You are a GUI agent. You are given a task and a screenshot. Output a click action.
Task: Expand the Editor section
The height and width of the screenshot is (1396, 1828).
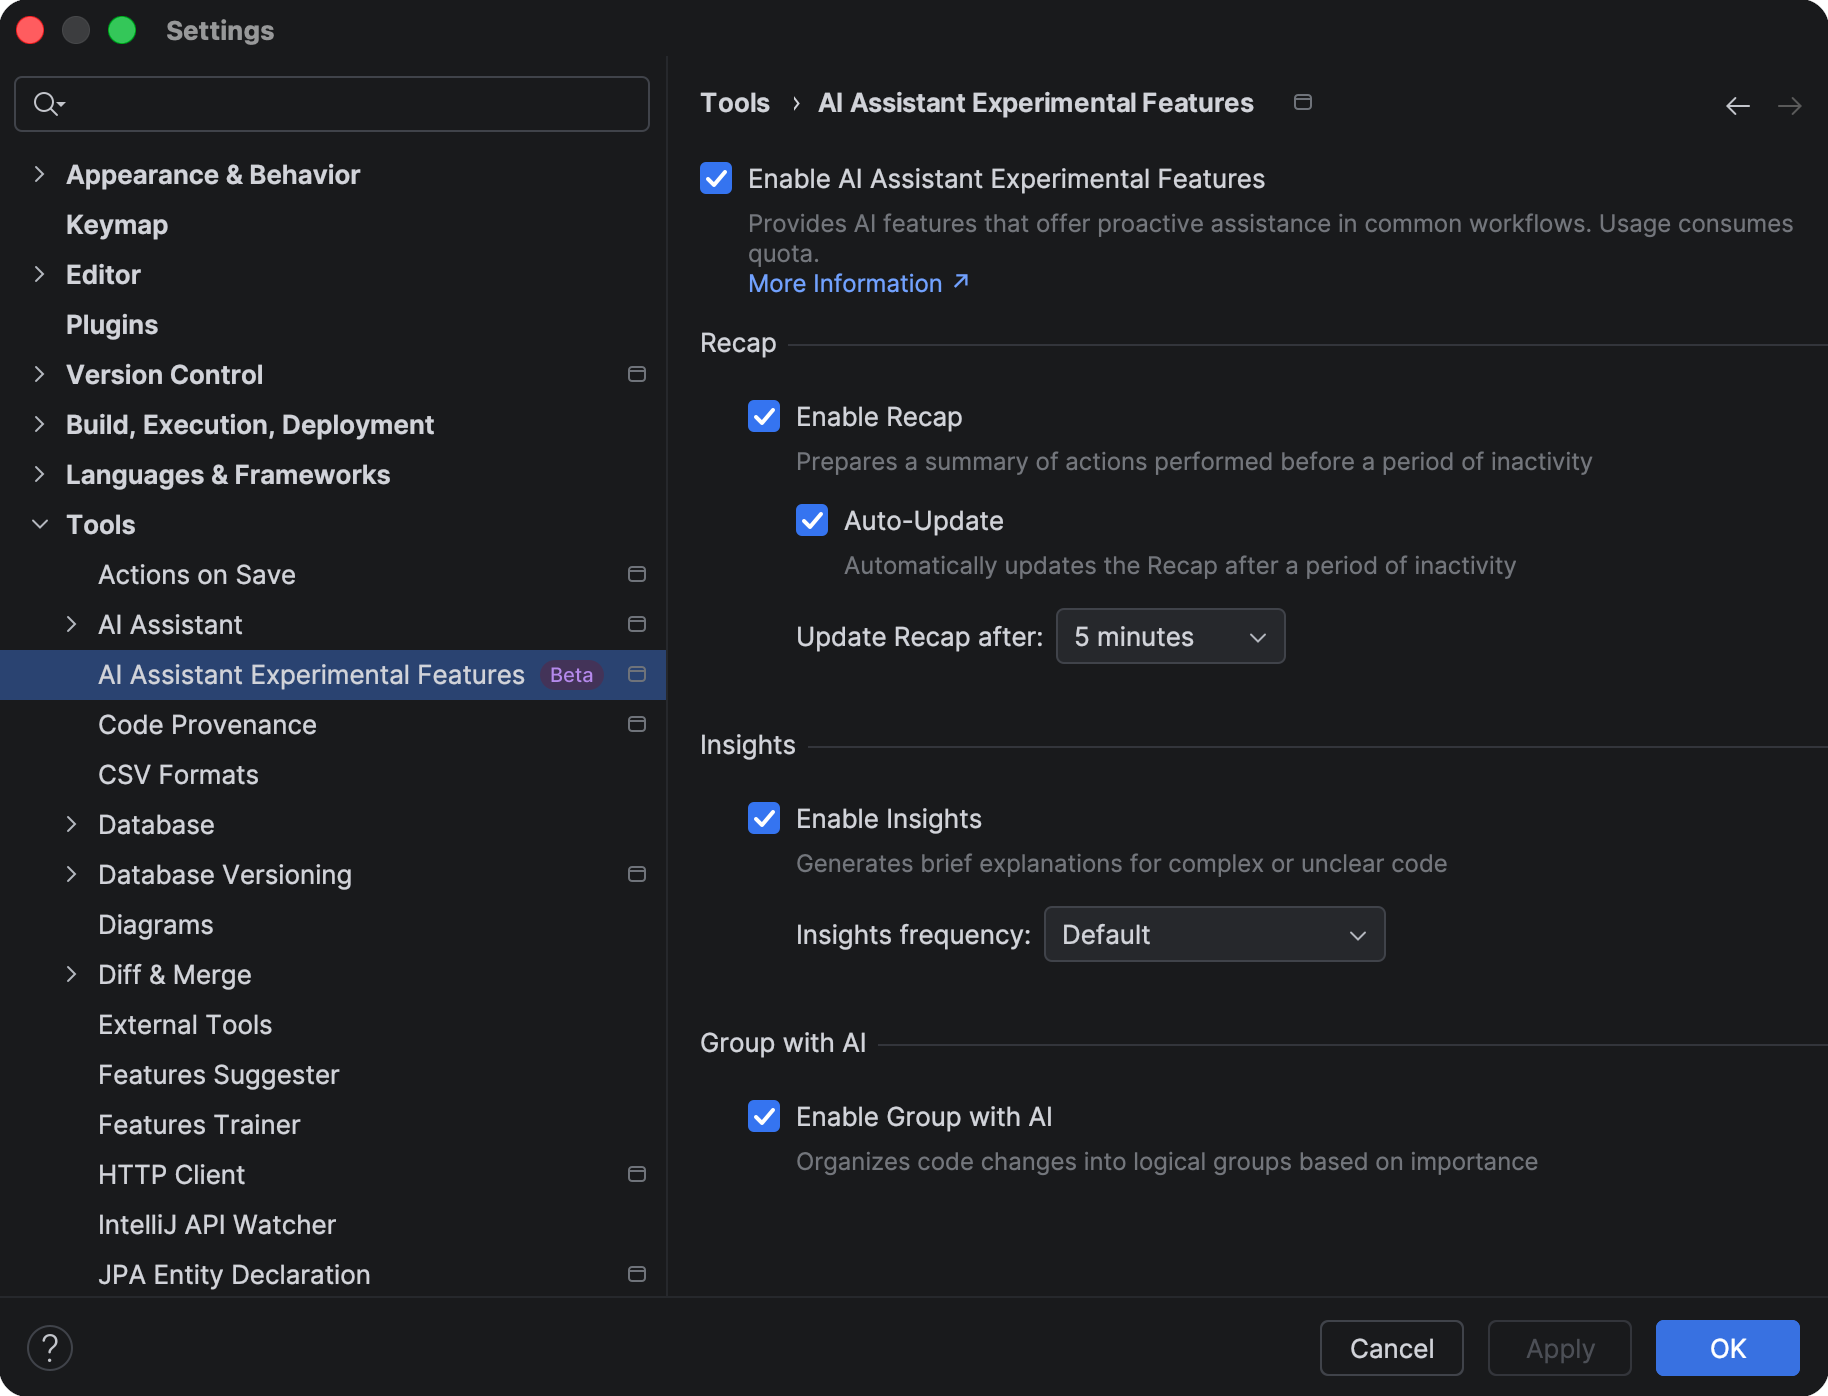pyautogui.click(x=39, y=274)
